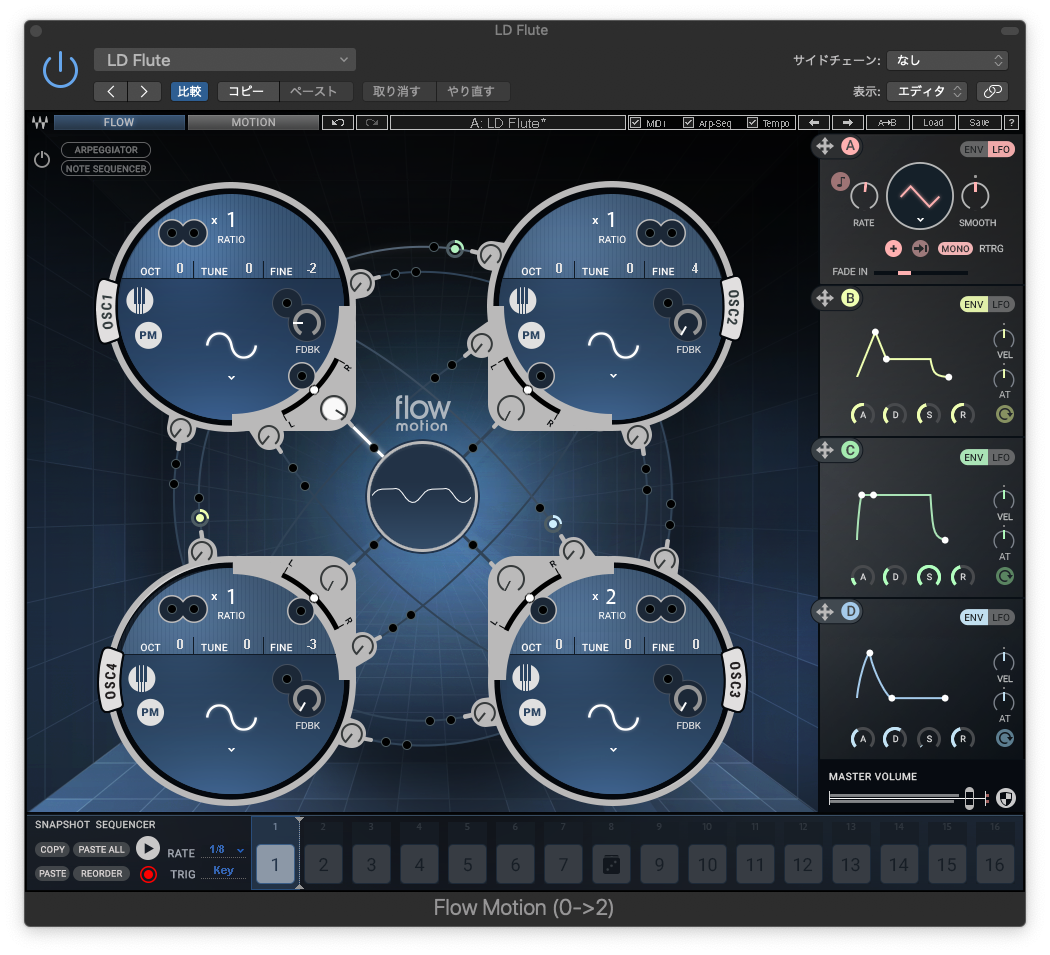Click the OSC1 keyboard tracking icon
1050x955 pixels.
[140, 300]
